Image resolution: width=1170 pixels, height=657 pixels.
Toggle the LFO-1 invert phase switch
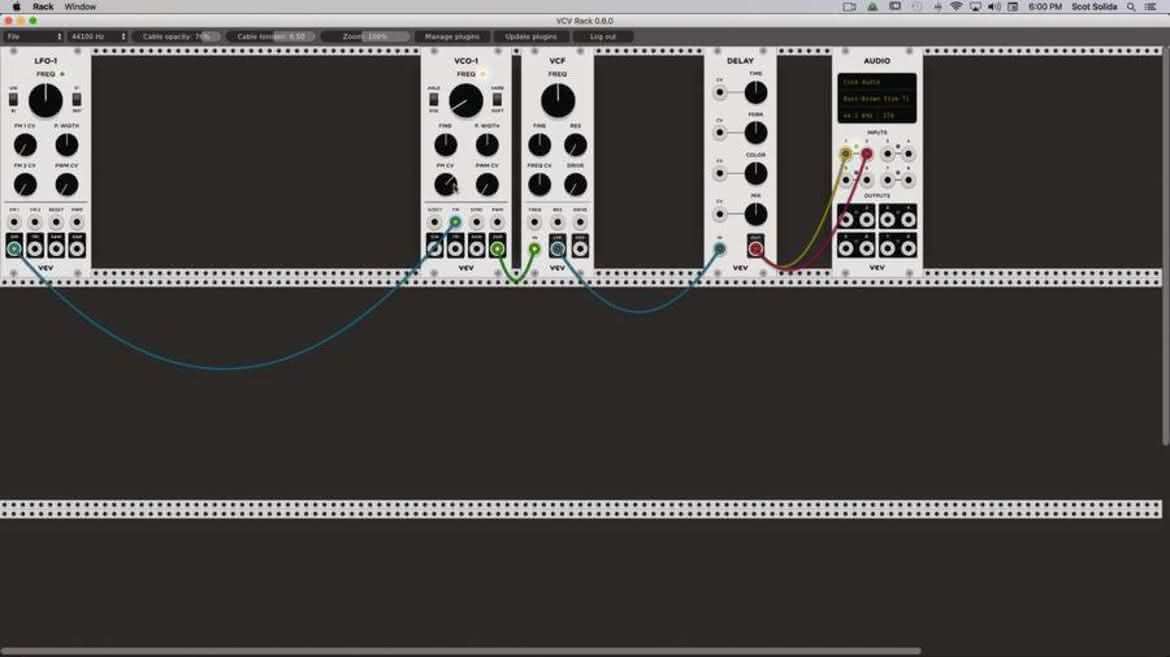[x=77, y=99]
